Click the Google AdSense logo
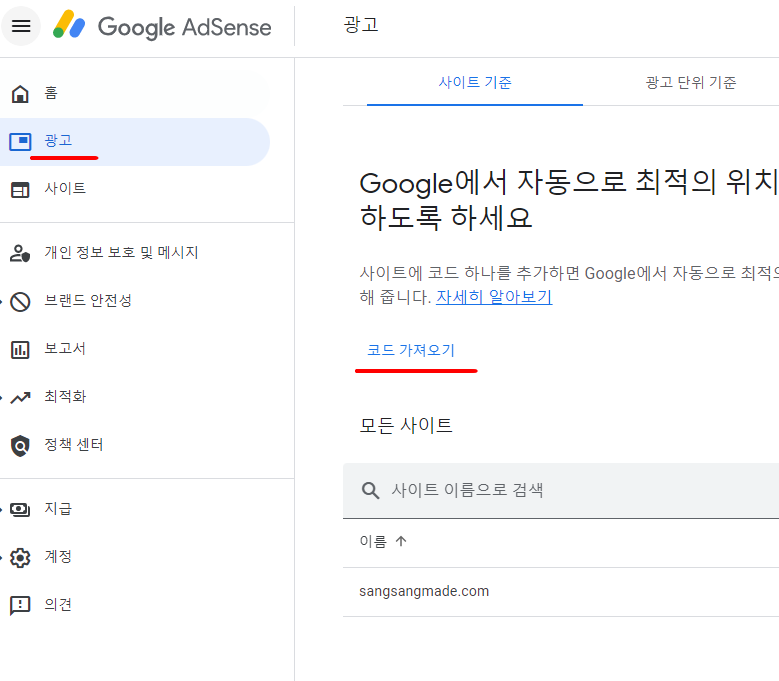This screenshot has width=779, height=681. tap(162, 26)
